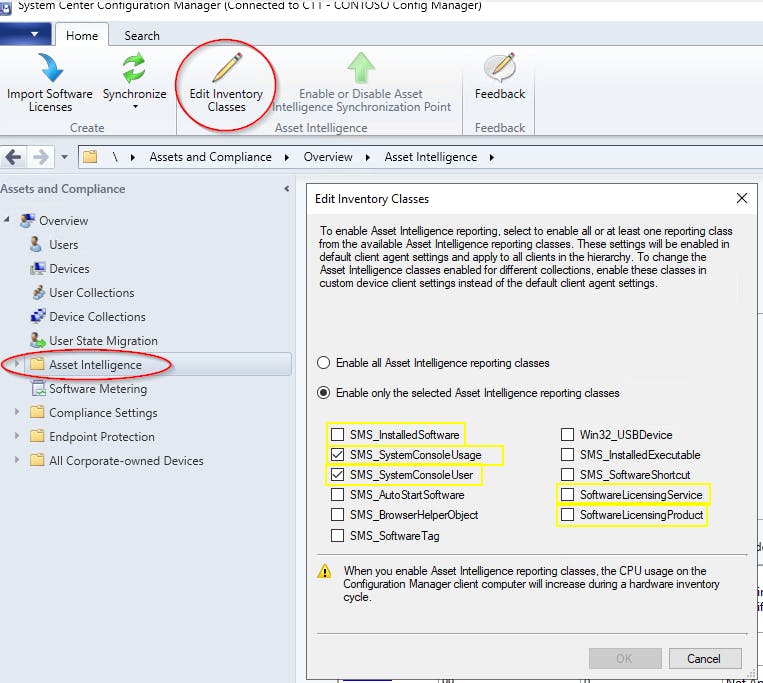This screenshot has height=683, width=763.
Task: Expand breadcrumb arrow after Assets and Compliance
Action: click(x=287, y=157)
